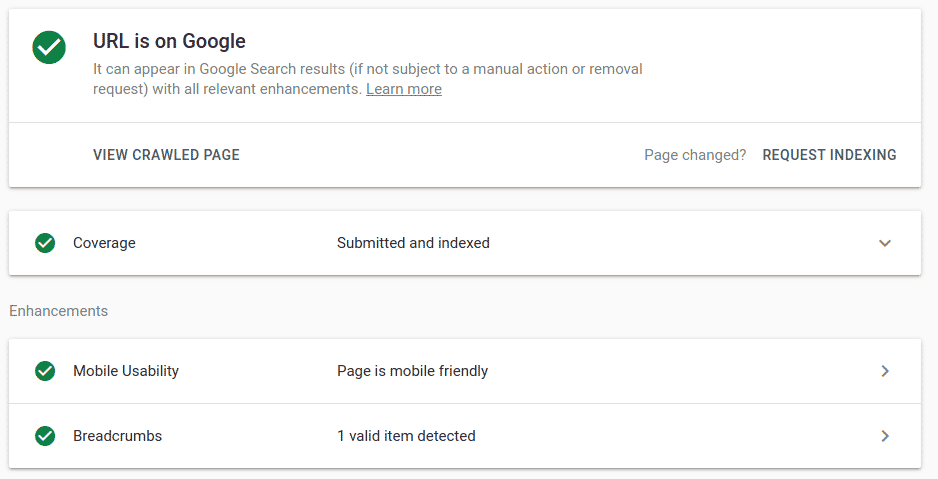
Task: Click the URL is on Google heading
Action: (x=169, y=41)
